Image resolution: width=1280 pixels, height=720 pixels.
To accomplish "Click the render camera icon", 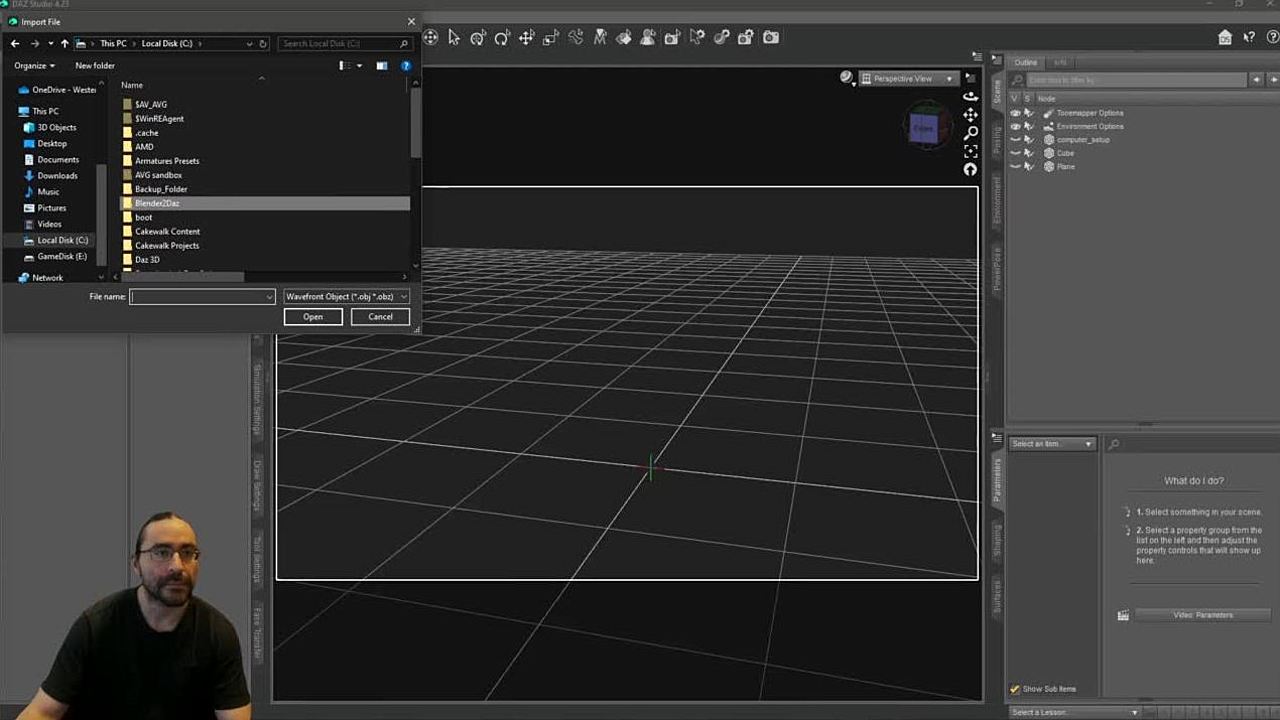I will point(771,38).
